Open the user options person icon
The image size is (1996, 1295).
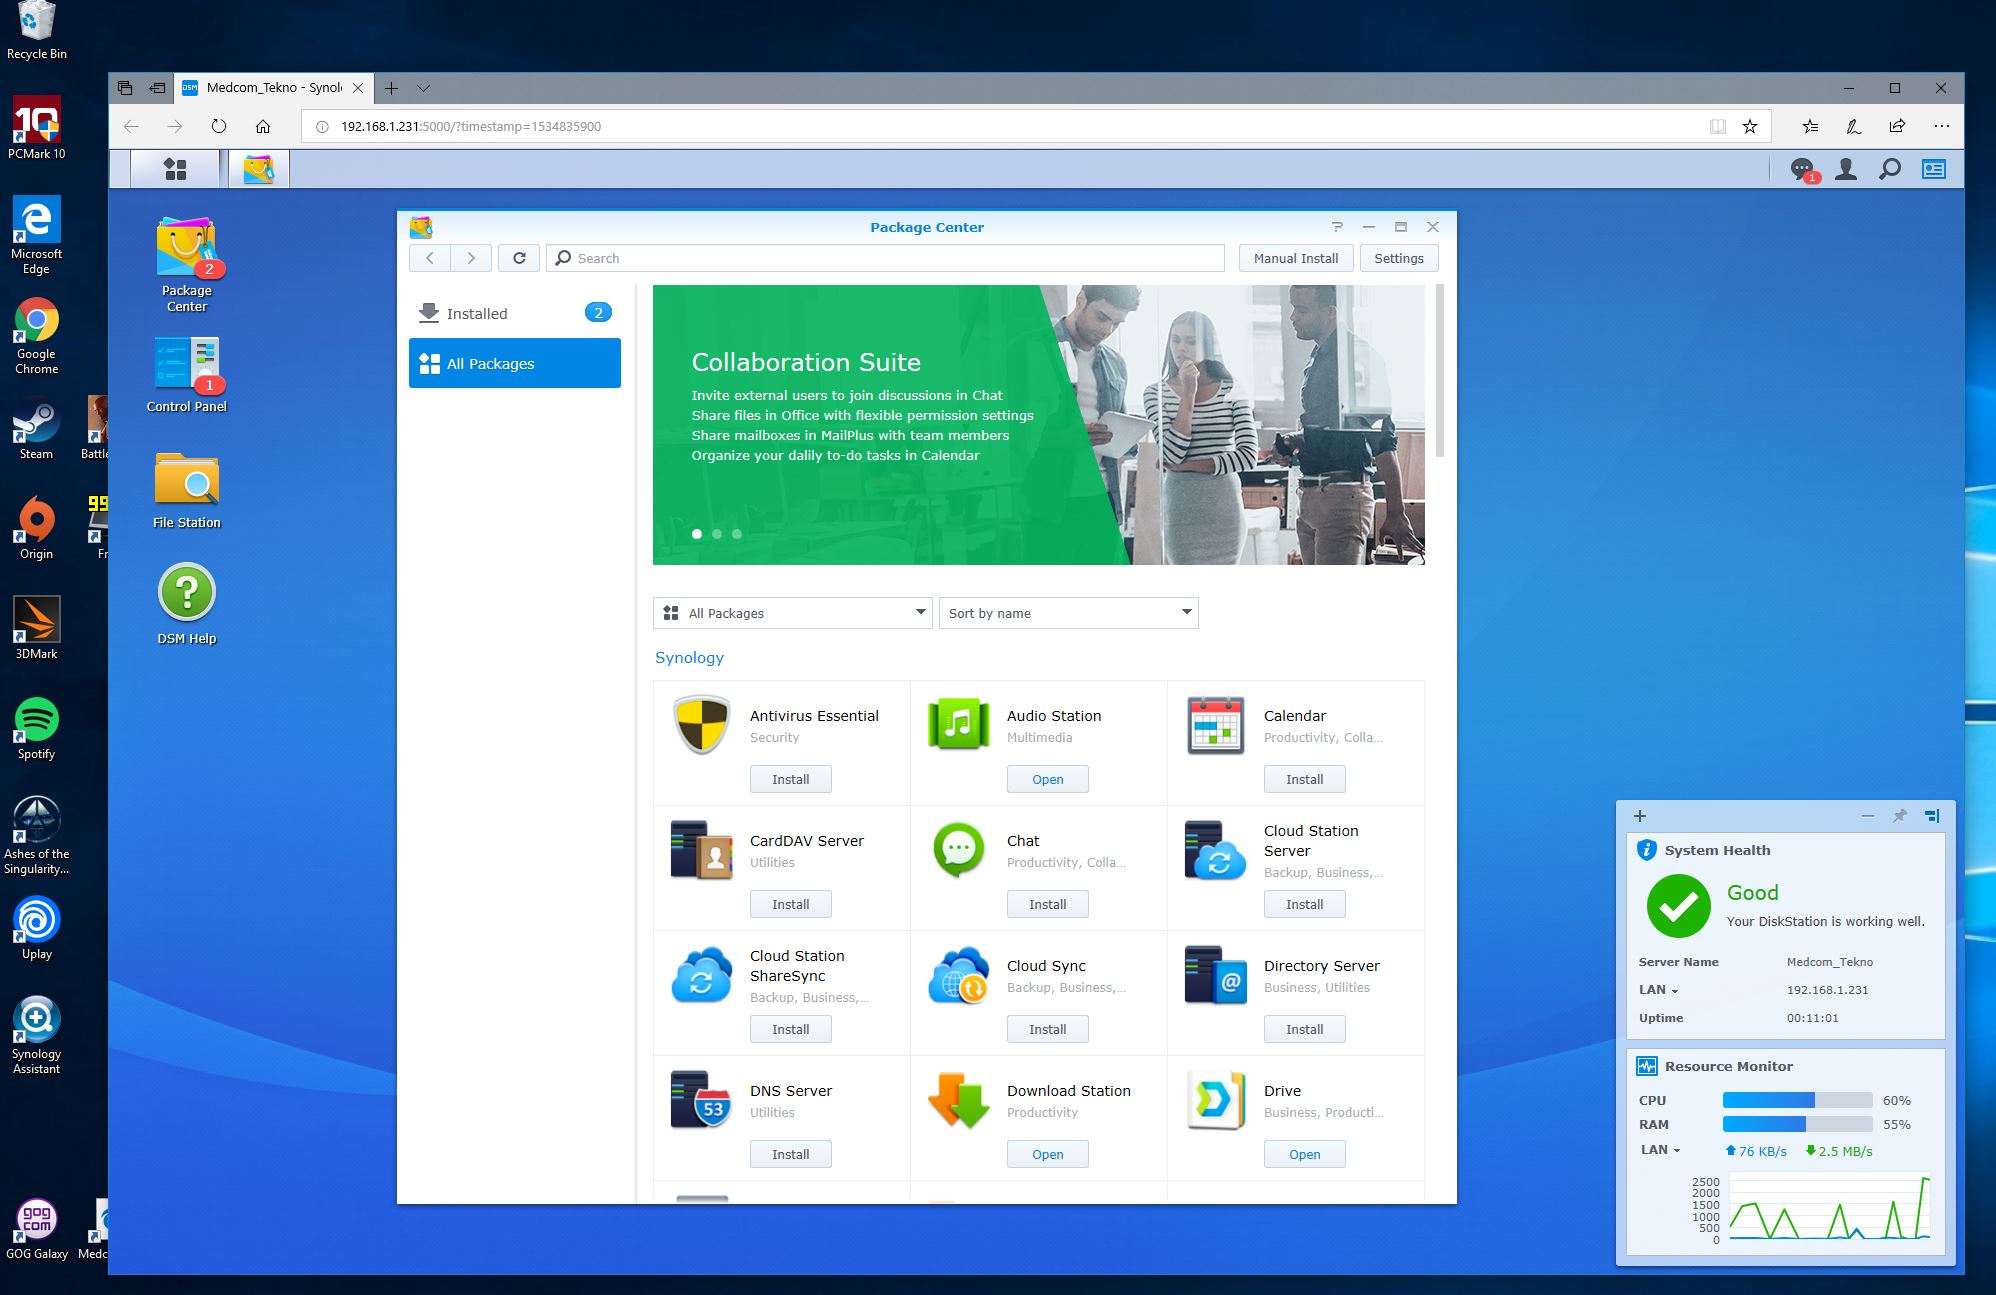point(1846,169)
